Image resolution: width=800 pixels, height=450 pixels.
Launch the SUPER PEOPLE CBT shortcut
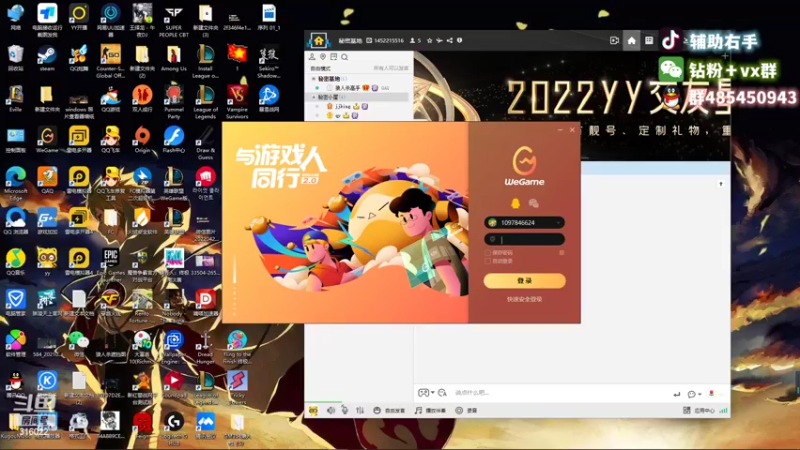pos(173,20)
